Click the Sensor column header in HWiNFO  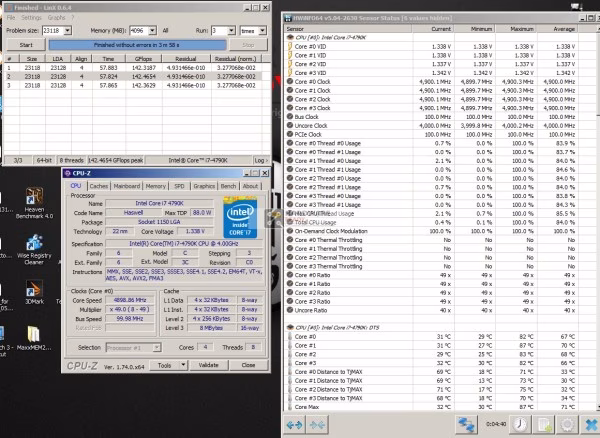[x=348, y=29]
